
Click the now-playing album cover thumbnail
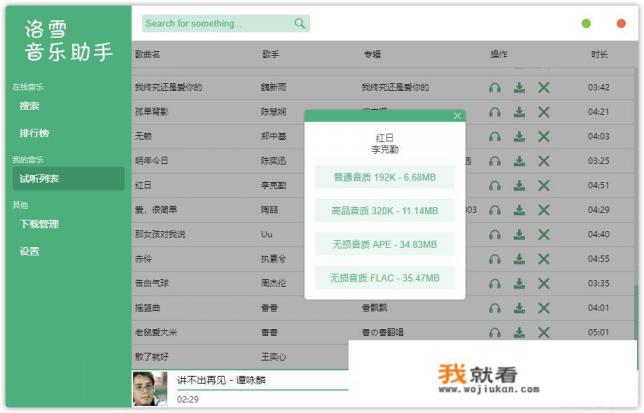click(150, 388)
